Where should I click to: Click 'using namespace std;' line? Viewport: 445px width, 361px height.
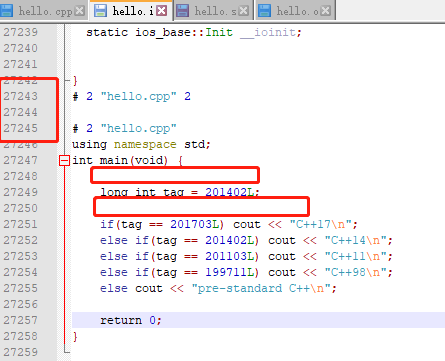[x=141, y=144]
